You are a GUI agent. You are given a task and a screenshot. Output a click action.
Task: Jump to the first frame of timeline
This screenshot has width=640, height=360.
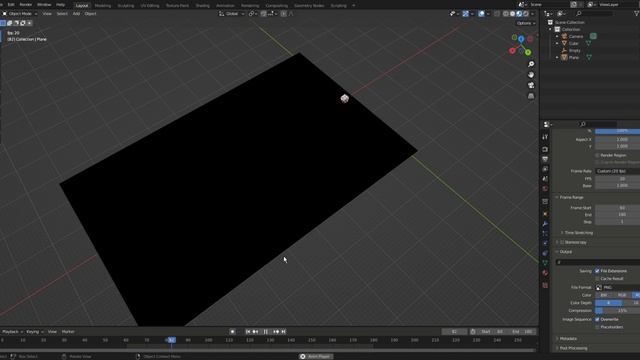pos(248,332)
